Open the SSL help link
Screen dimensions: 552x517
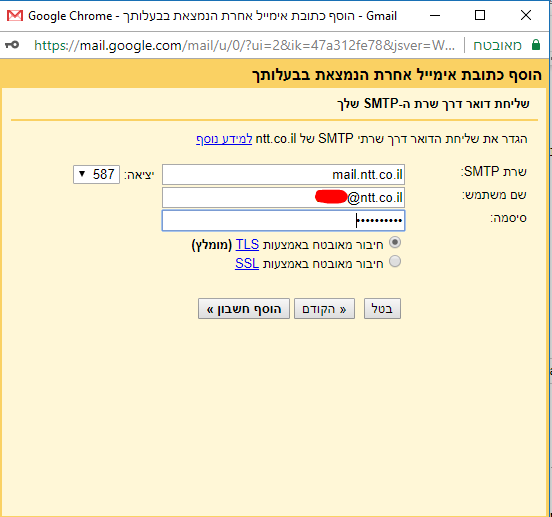point(247,263)
